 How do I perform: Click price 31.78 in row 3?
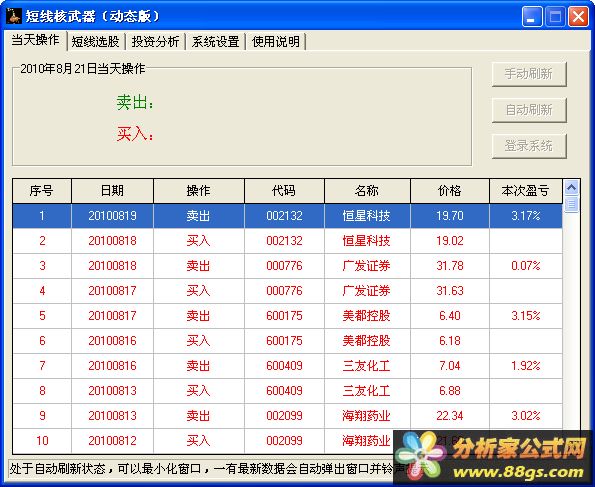coord(450,266)
